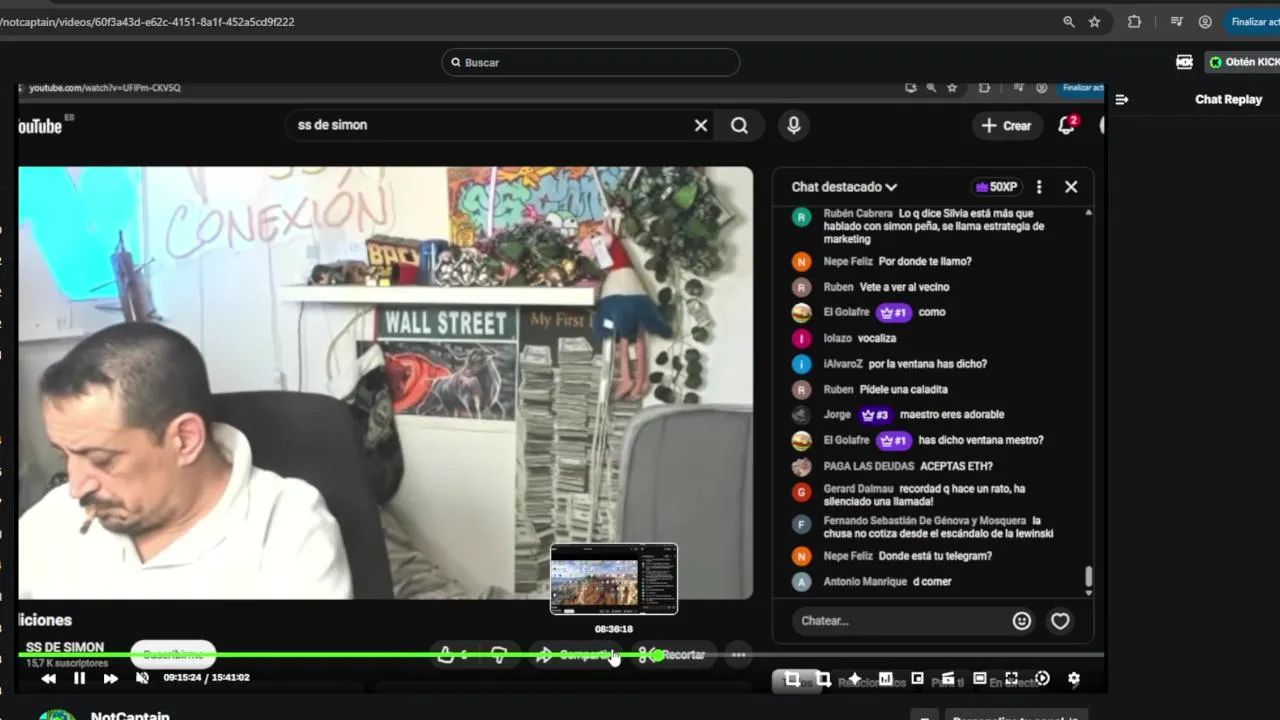Viewport: 1280px width, 720px height.
Task: Open the SS DE SIMON channel name
Action: [64, 647]
